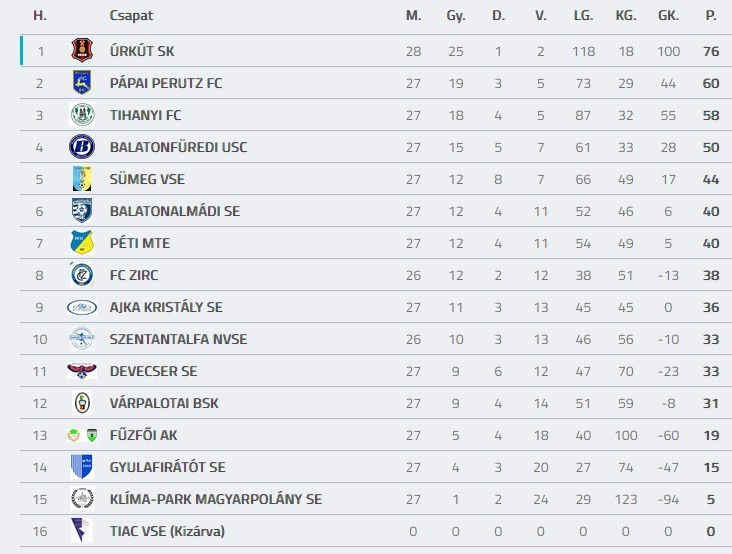Open the Ajka Kristály SE team page
The height and width of the screenshot is (554, 732).
tap(166, 307)
